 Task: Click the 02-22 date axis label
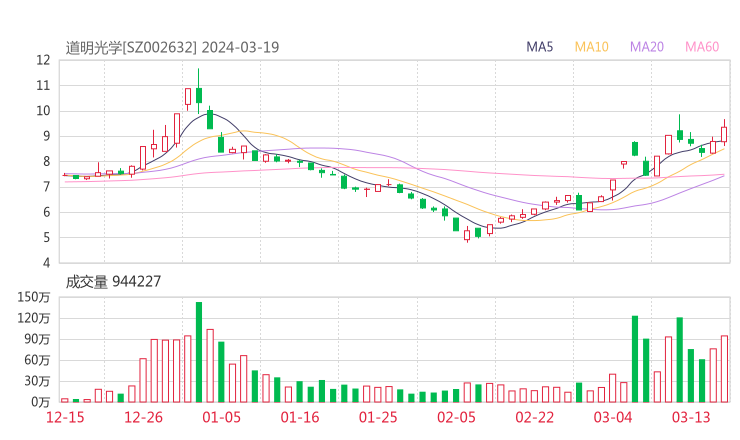(534, 417)
